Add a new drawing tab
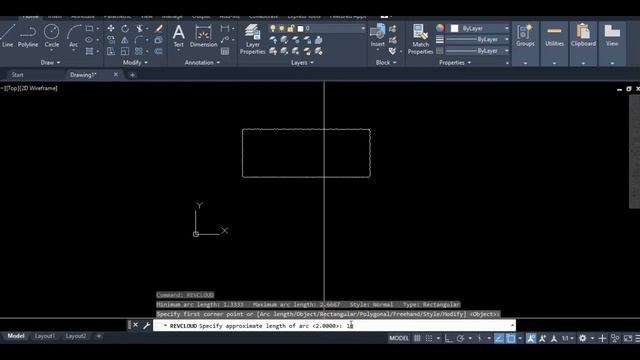Screen dimensions: 640x360 [132, 75]
